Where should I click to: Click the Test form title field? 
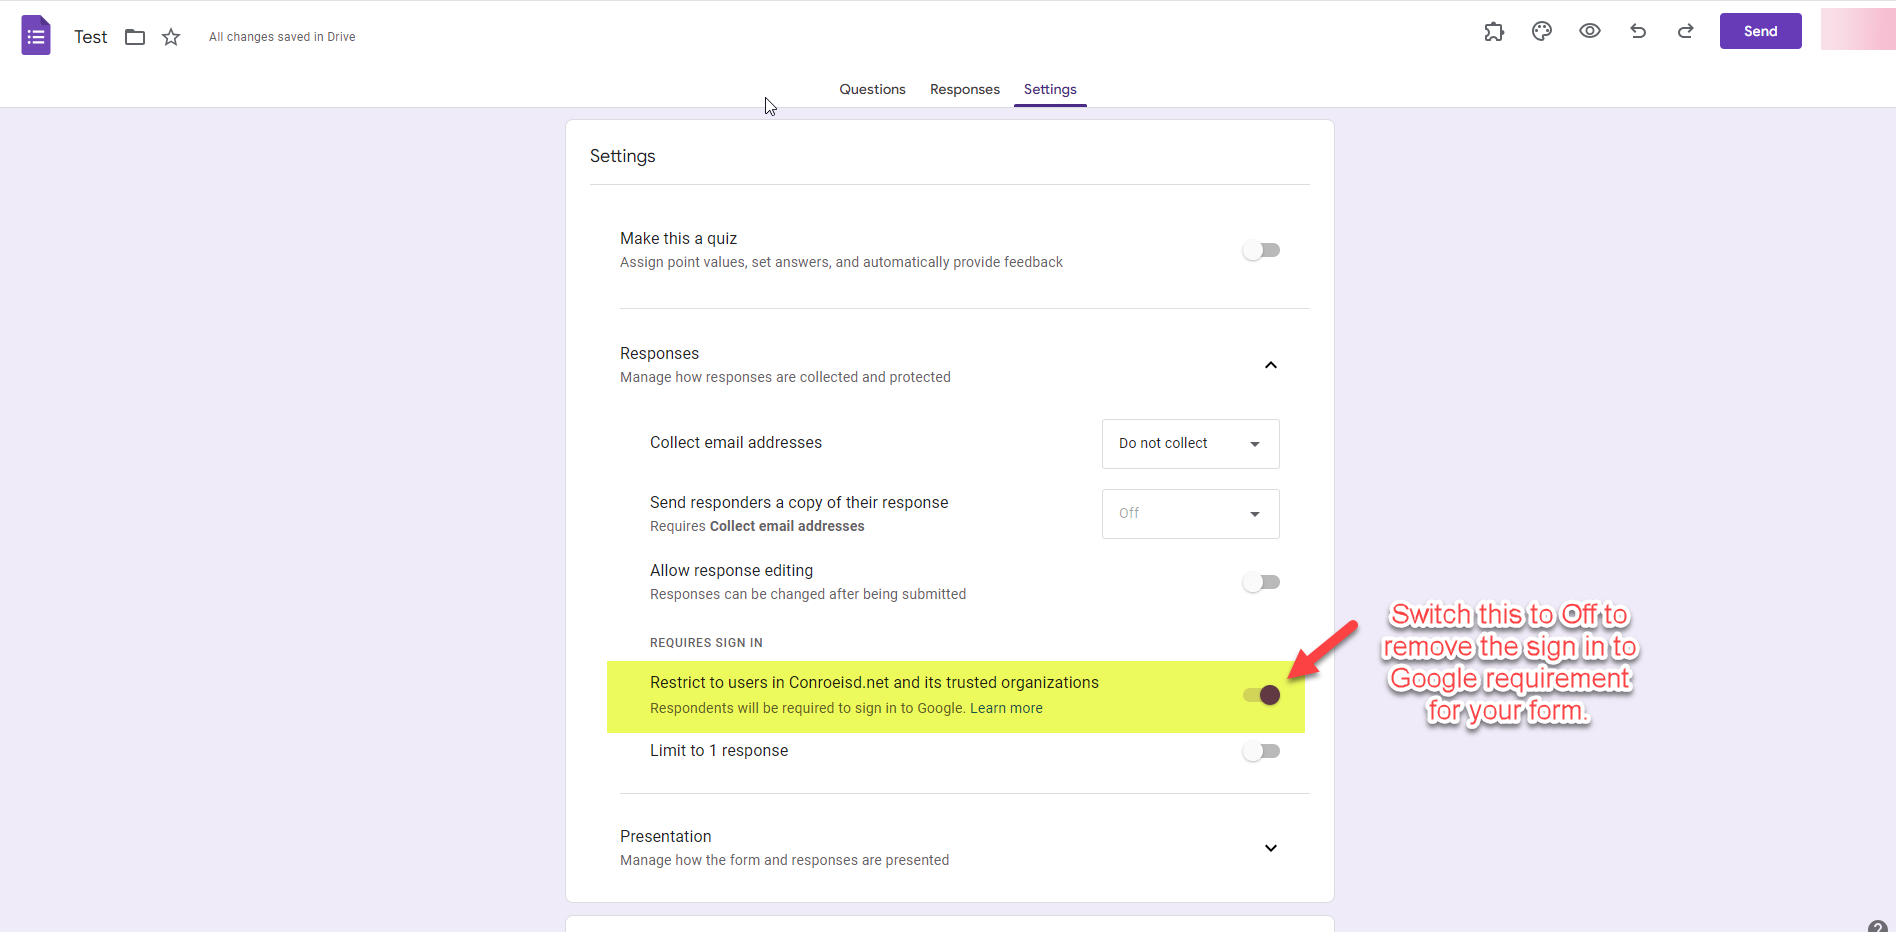click(90, 37)
